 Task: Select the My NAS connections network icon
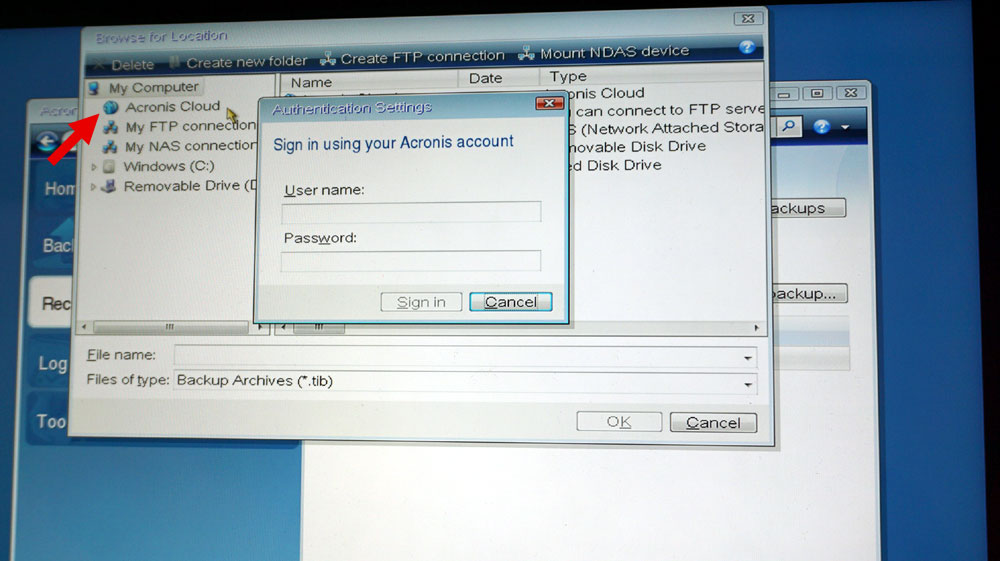pyautogui.click(x=110, y=147)
